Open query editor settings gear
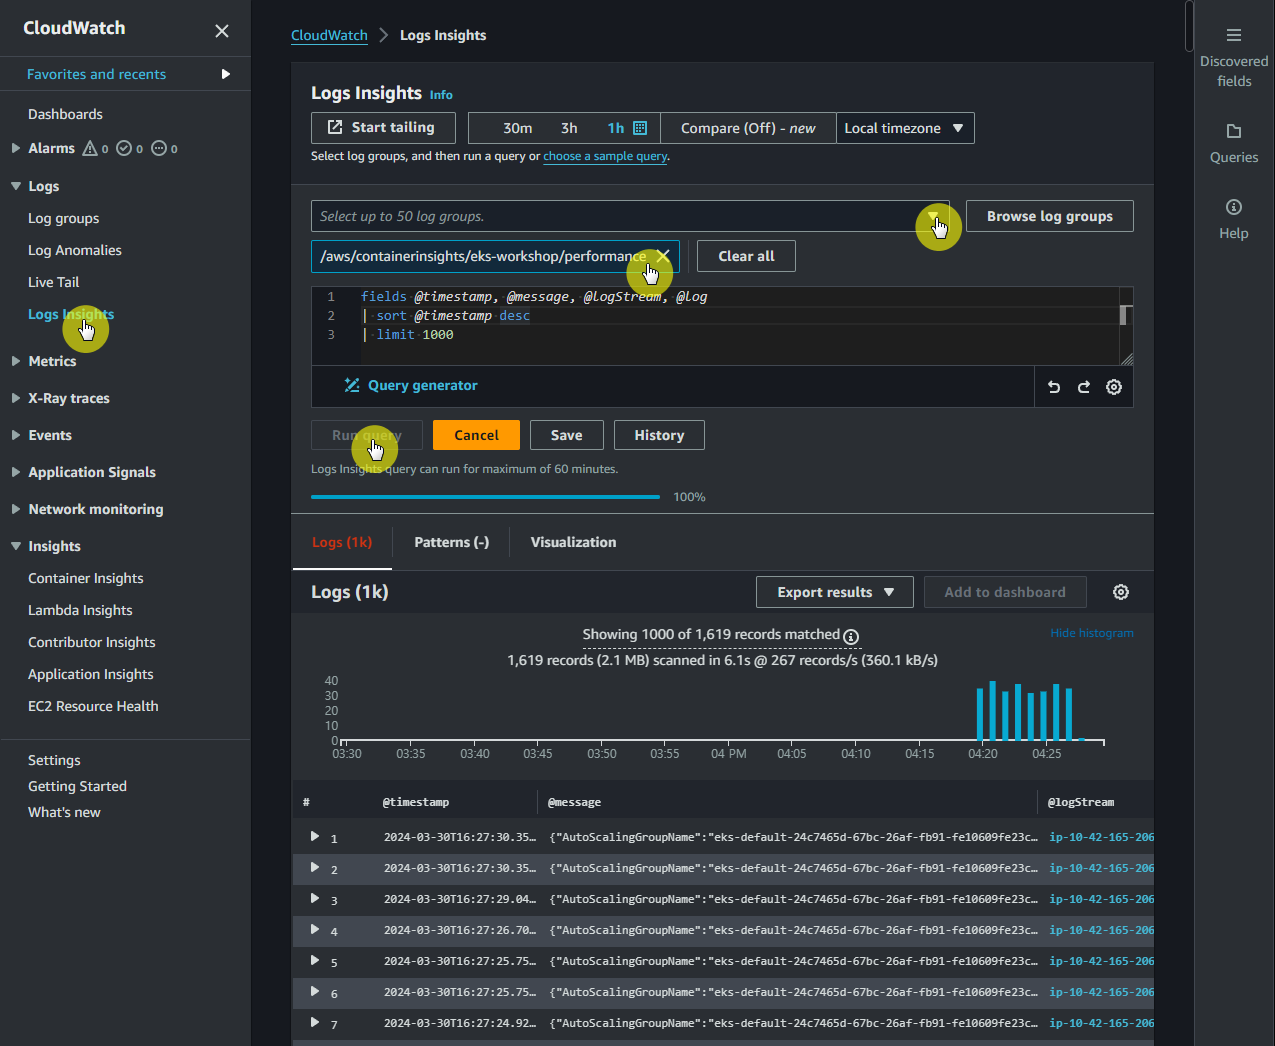The image size is (1275, 1046). (1114, 387)
